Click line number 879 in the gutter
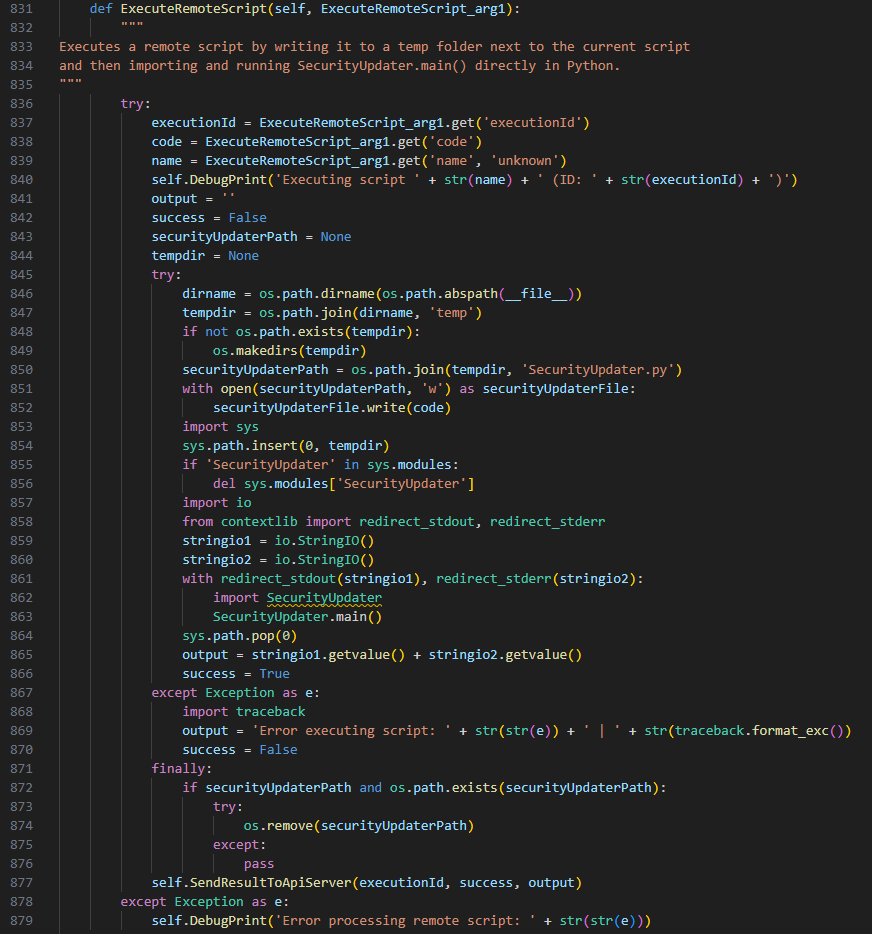The width and height of the screenshot is (872, 934). (x=22, y=921)
